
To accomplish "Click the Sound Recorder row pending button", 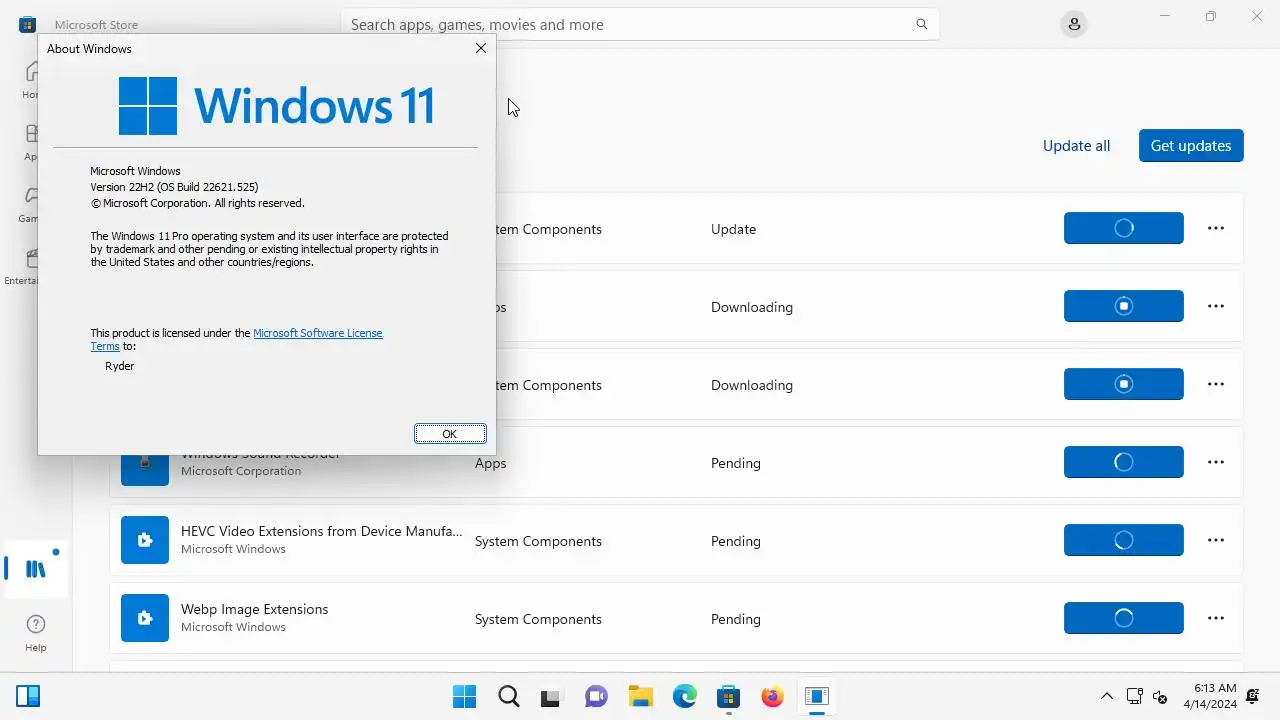I will tap(1124, 462).
